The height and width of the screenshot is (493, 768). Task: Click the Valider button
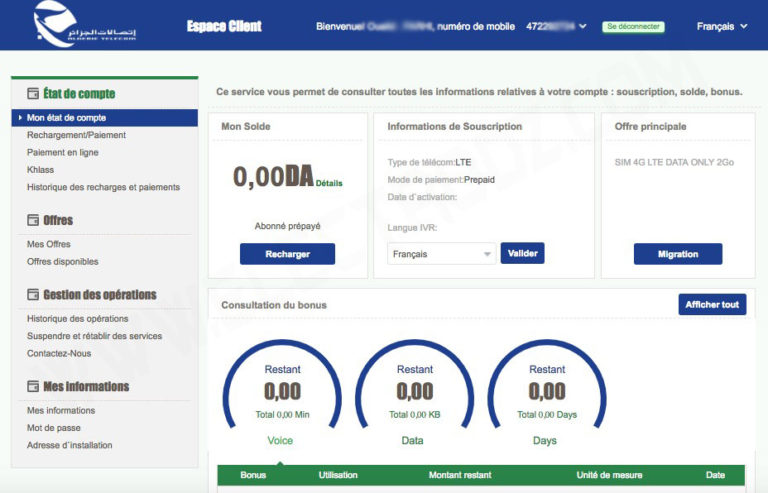click(522, 253)
